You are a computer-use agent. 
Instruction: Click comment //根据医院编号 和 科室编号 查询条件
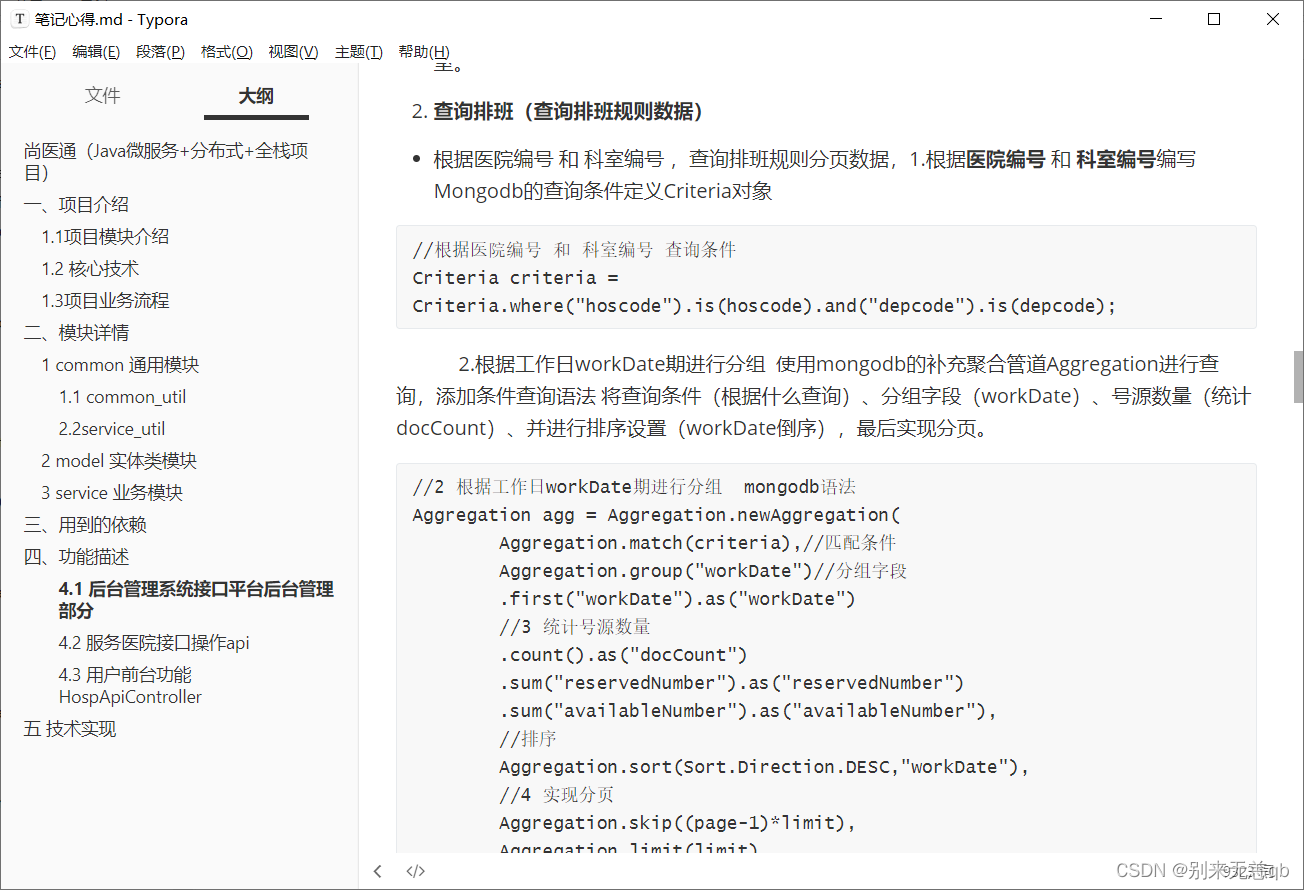point(574,250)
